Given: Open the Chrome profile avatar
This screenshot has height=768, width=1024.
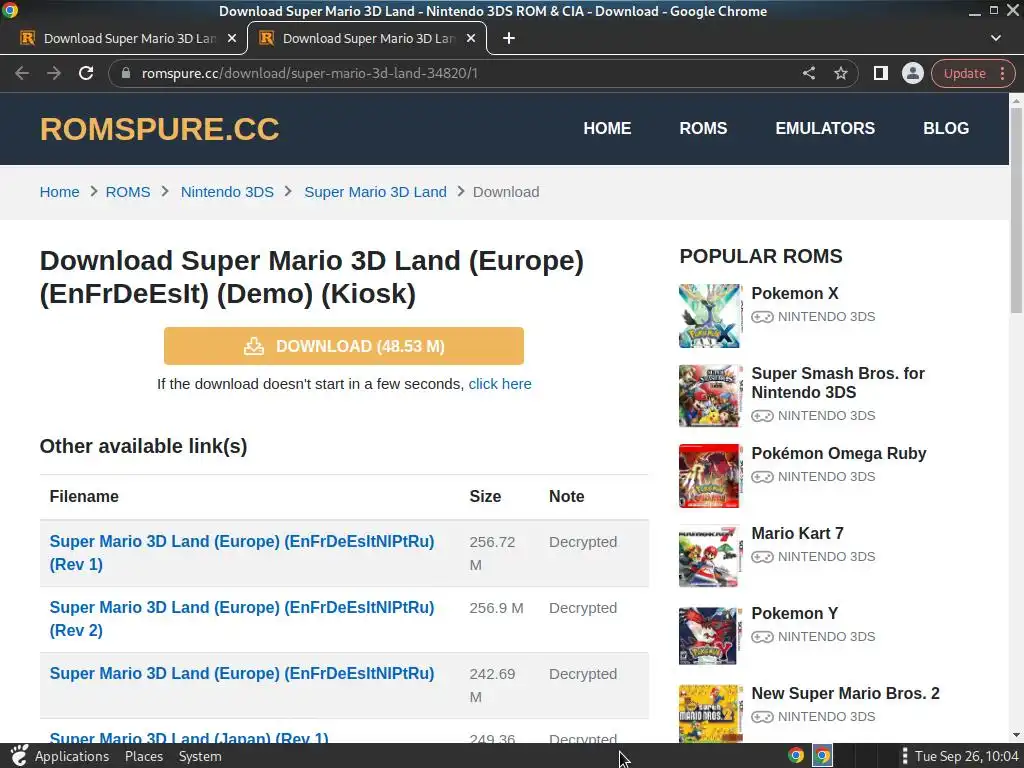Looking at the screenshot, I should tap(912, 73).
